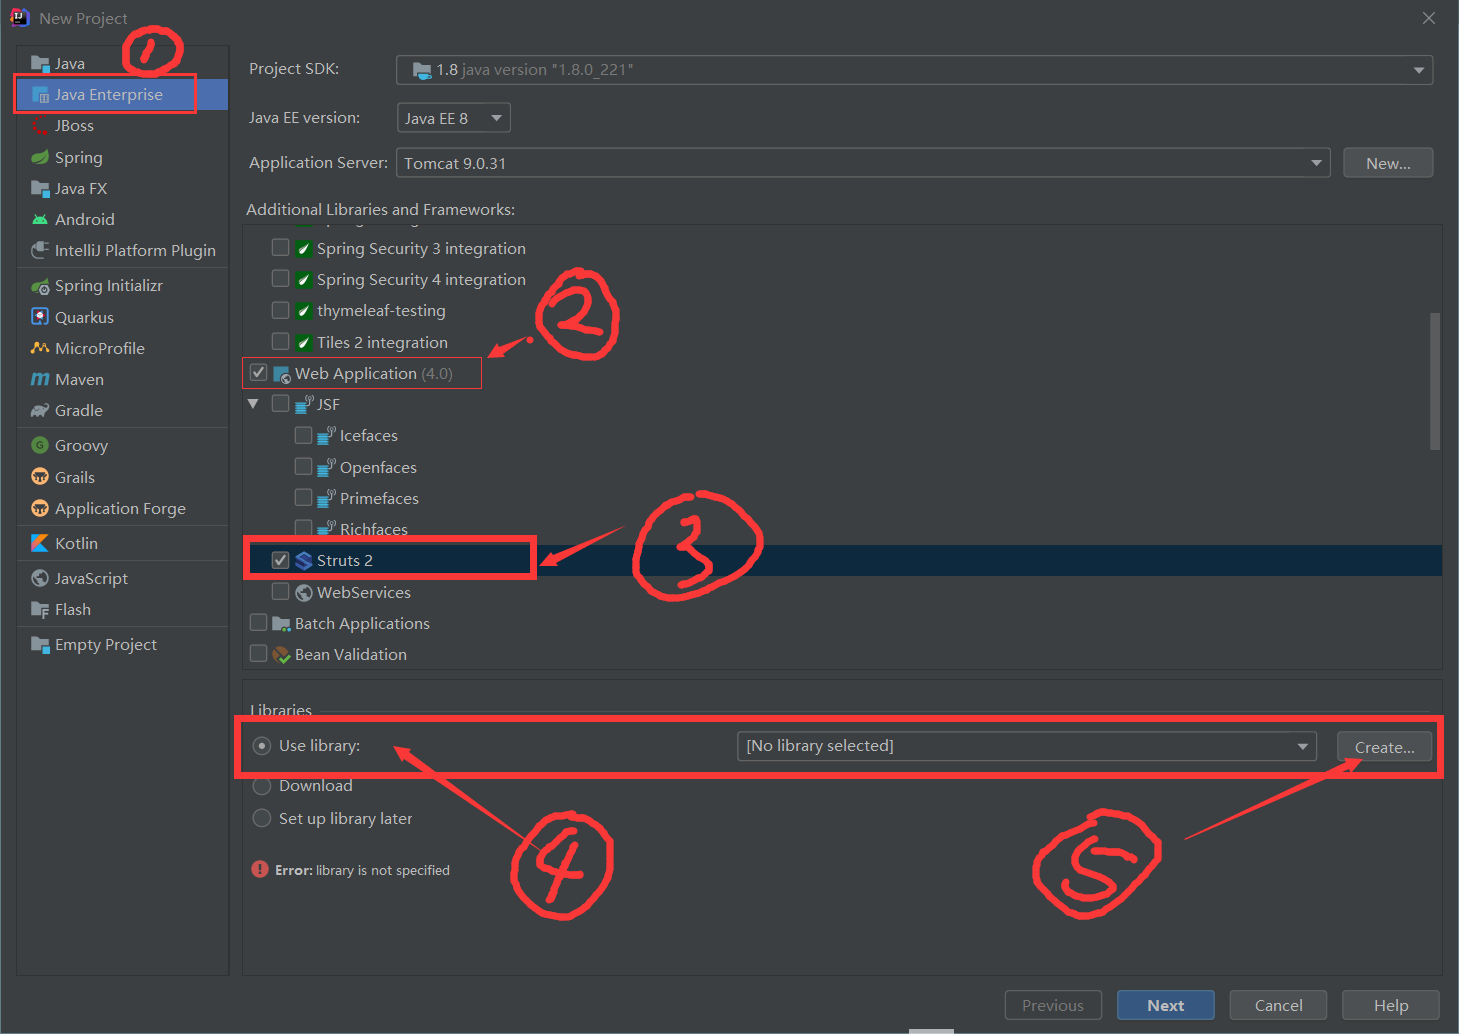
Task: Select the Spring Initializr icon
Action: tap(40, 286)
